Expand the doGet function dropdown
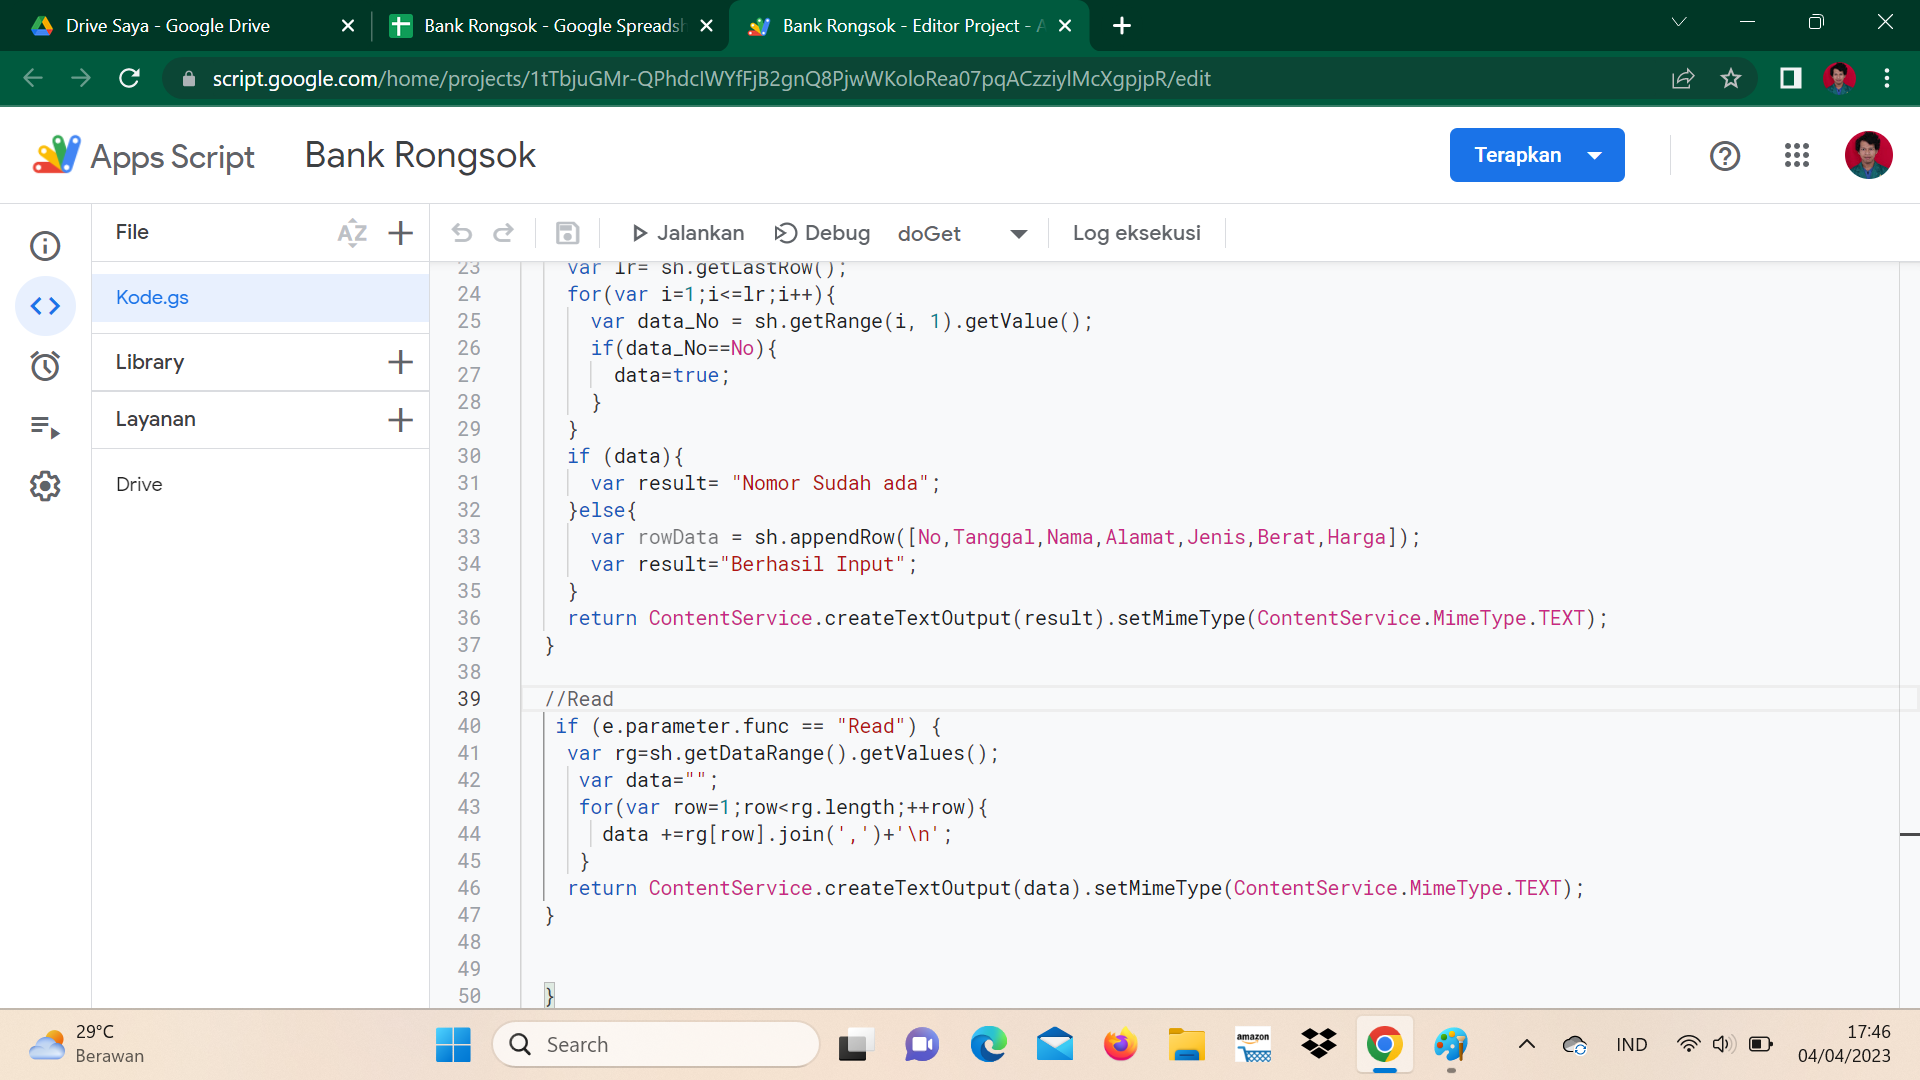Image resolution: width=1920 pixels, height=1080 pixels. click(x=1018, y=234)
